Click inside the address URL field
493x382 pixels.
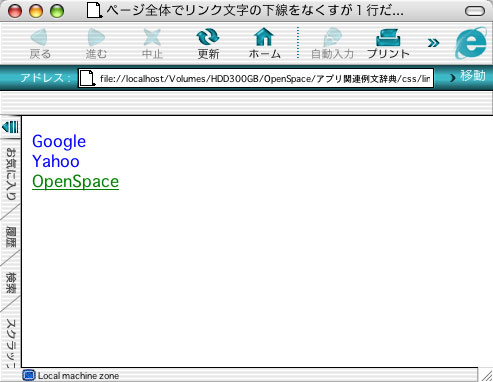tap(256, 78)
